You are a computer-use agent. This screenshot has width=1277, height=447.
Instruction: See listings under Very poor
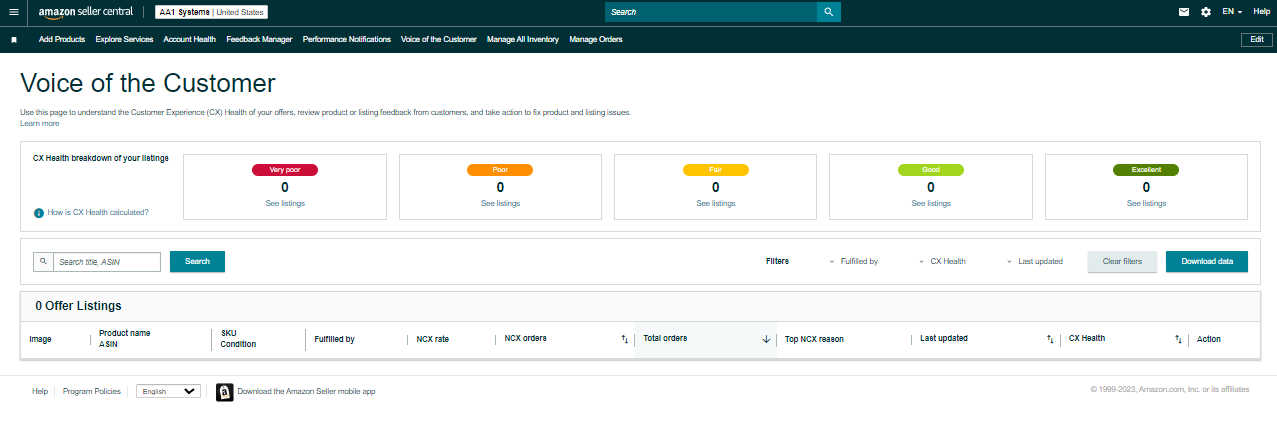click(x=285, y=203)
